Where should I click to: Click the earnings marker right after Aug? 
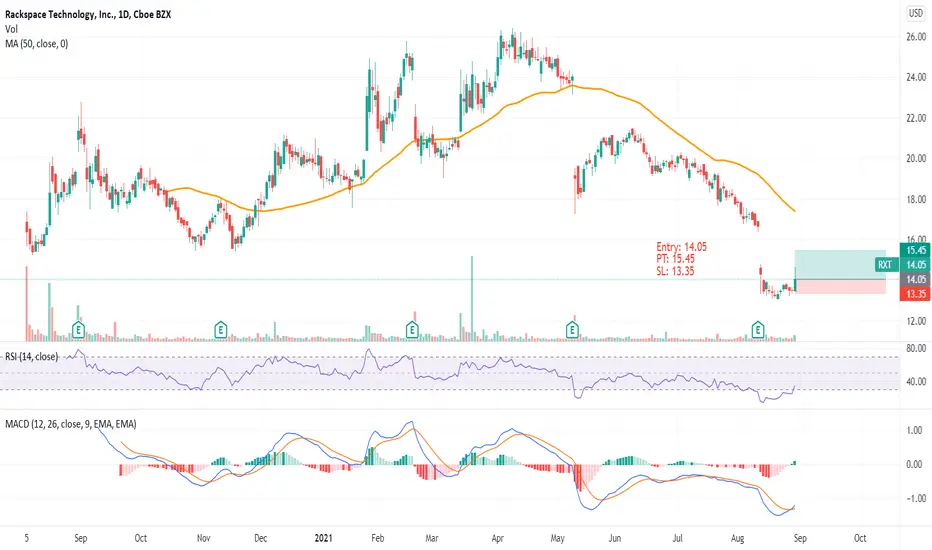pyautogui.click(x=758, y=329)
